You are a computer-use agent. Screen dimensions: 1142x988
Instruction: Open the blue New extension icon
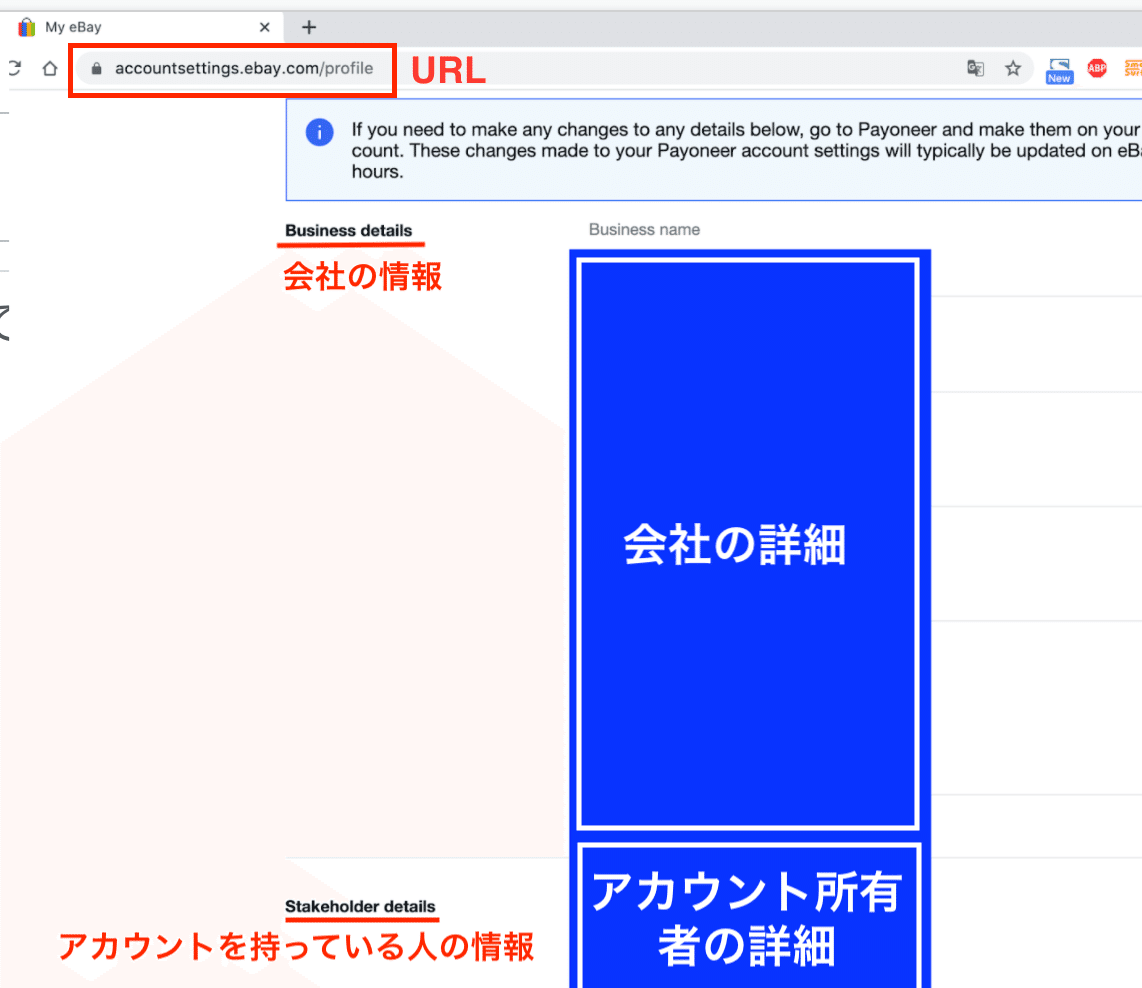pyautogui.click(x=1059, y=71)
